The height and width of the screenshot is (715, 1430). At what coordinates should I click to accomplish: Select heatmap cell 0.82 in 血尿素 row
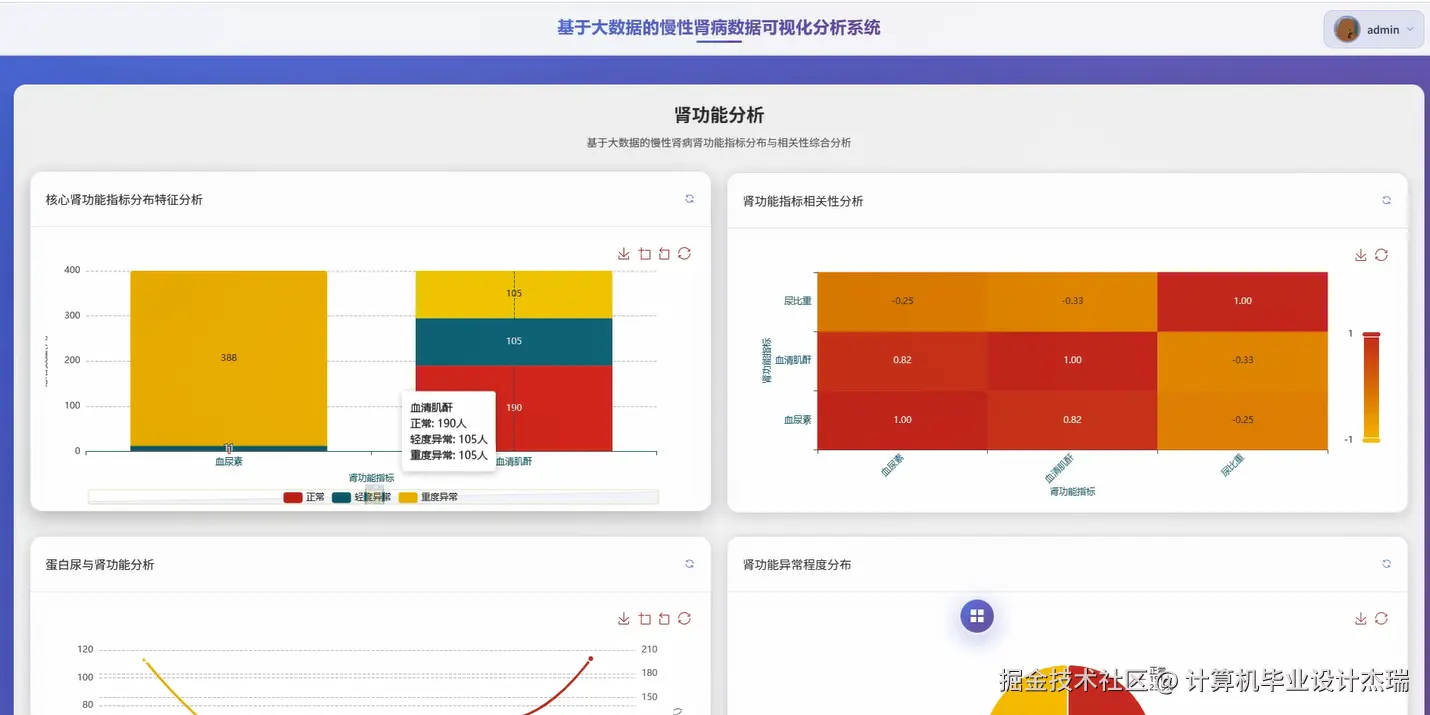pyautogui.click(x=1072, y=420)
